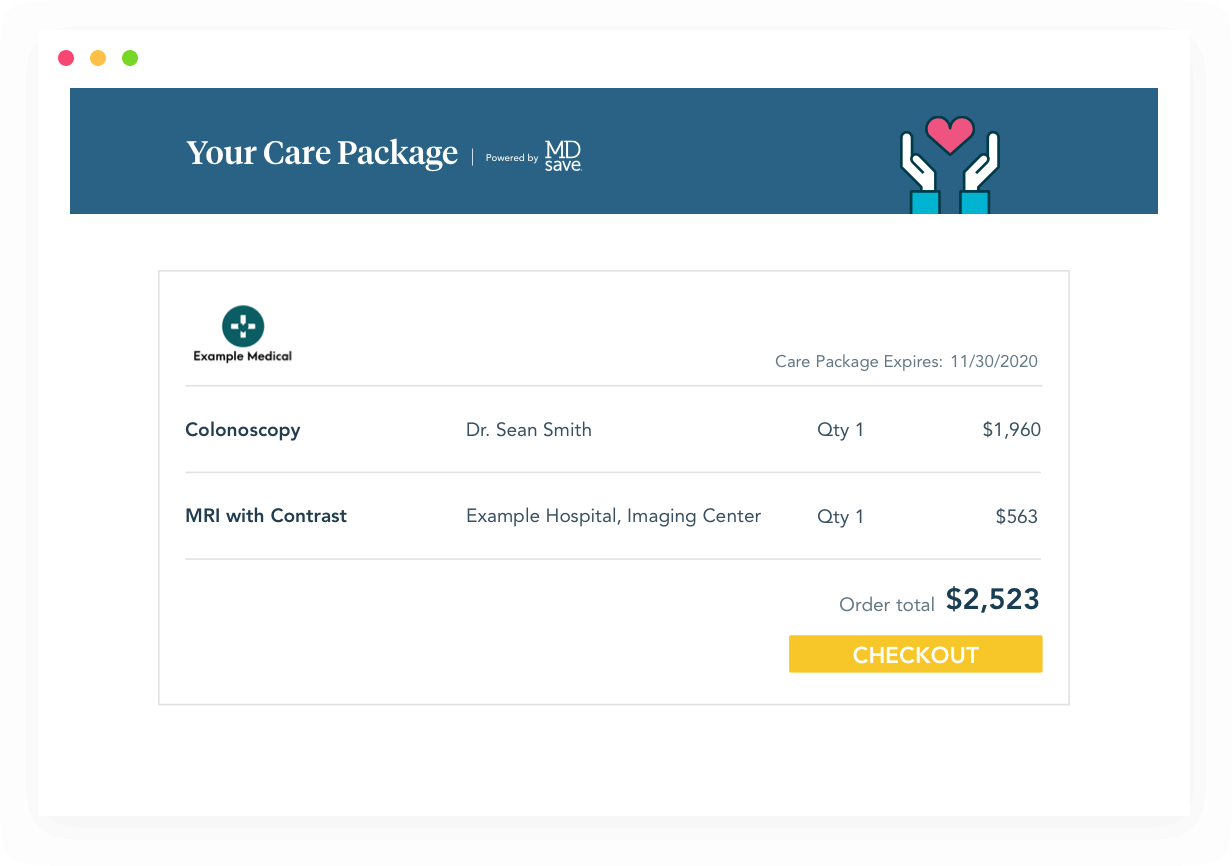The height and width of the screenshot is (866, 1232).
Task: Click Dr. Sean Smith's name
Action: tap(529, 429)
